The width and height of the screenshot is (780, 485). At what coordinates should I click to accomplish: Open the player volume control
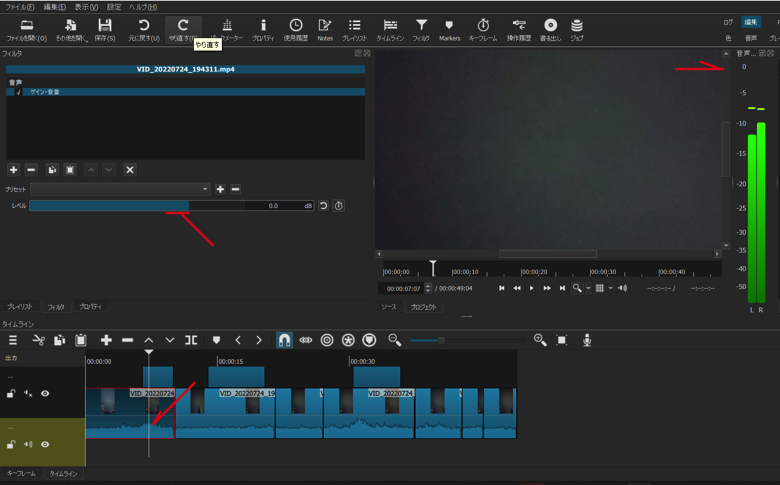coord(622,288)
